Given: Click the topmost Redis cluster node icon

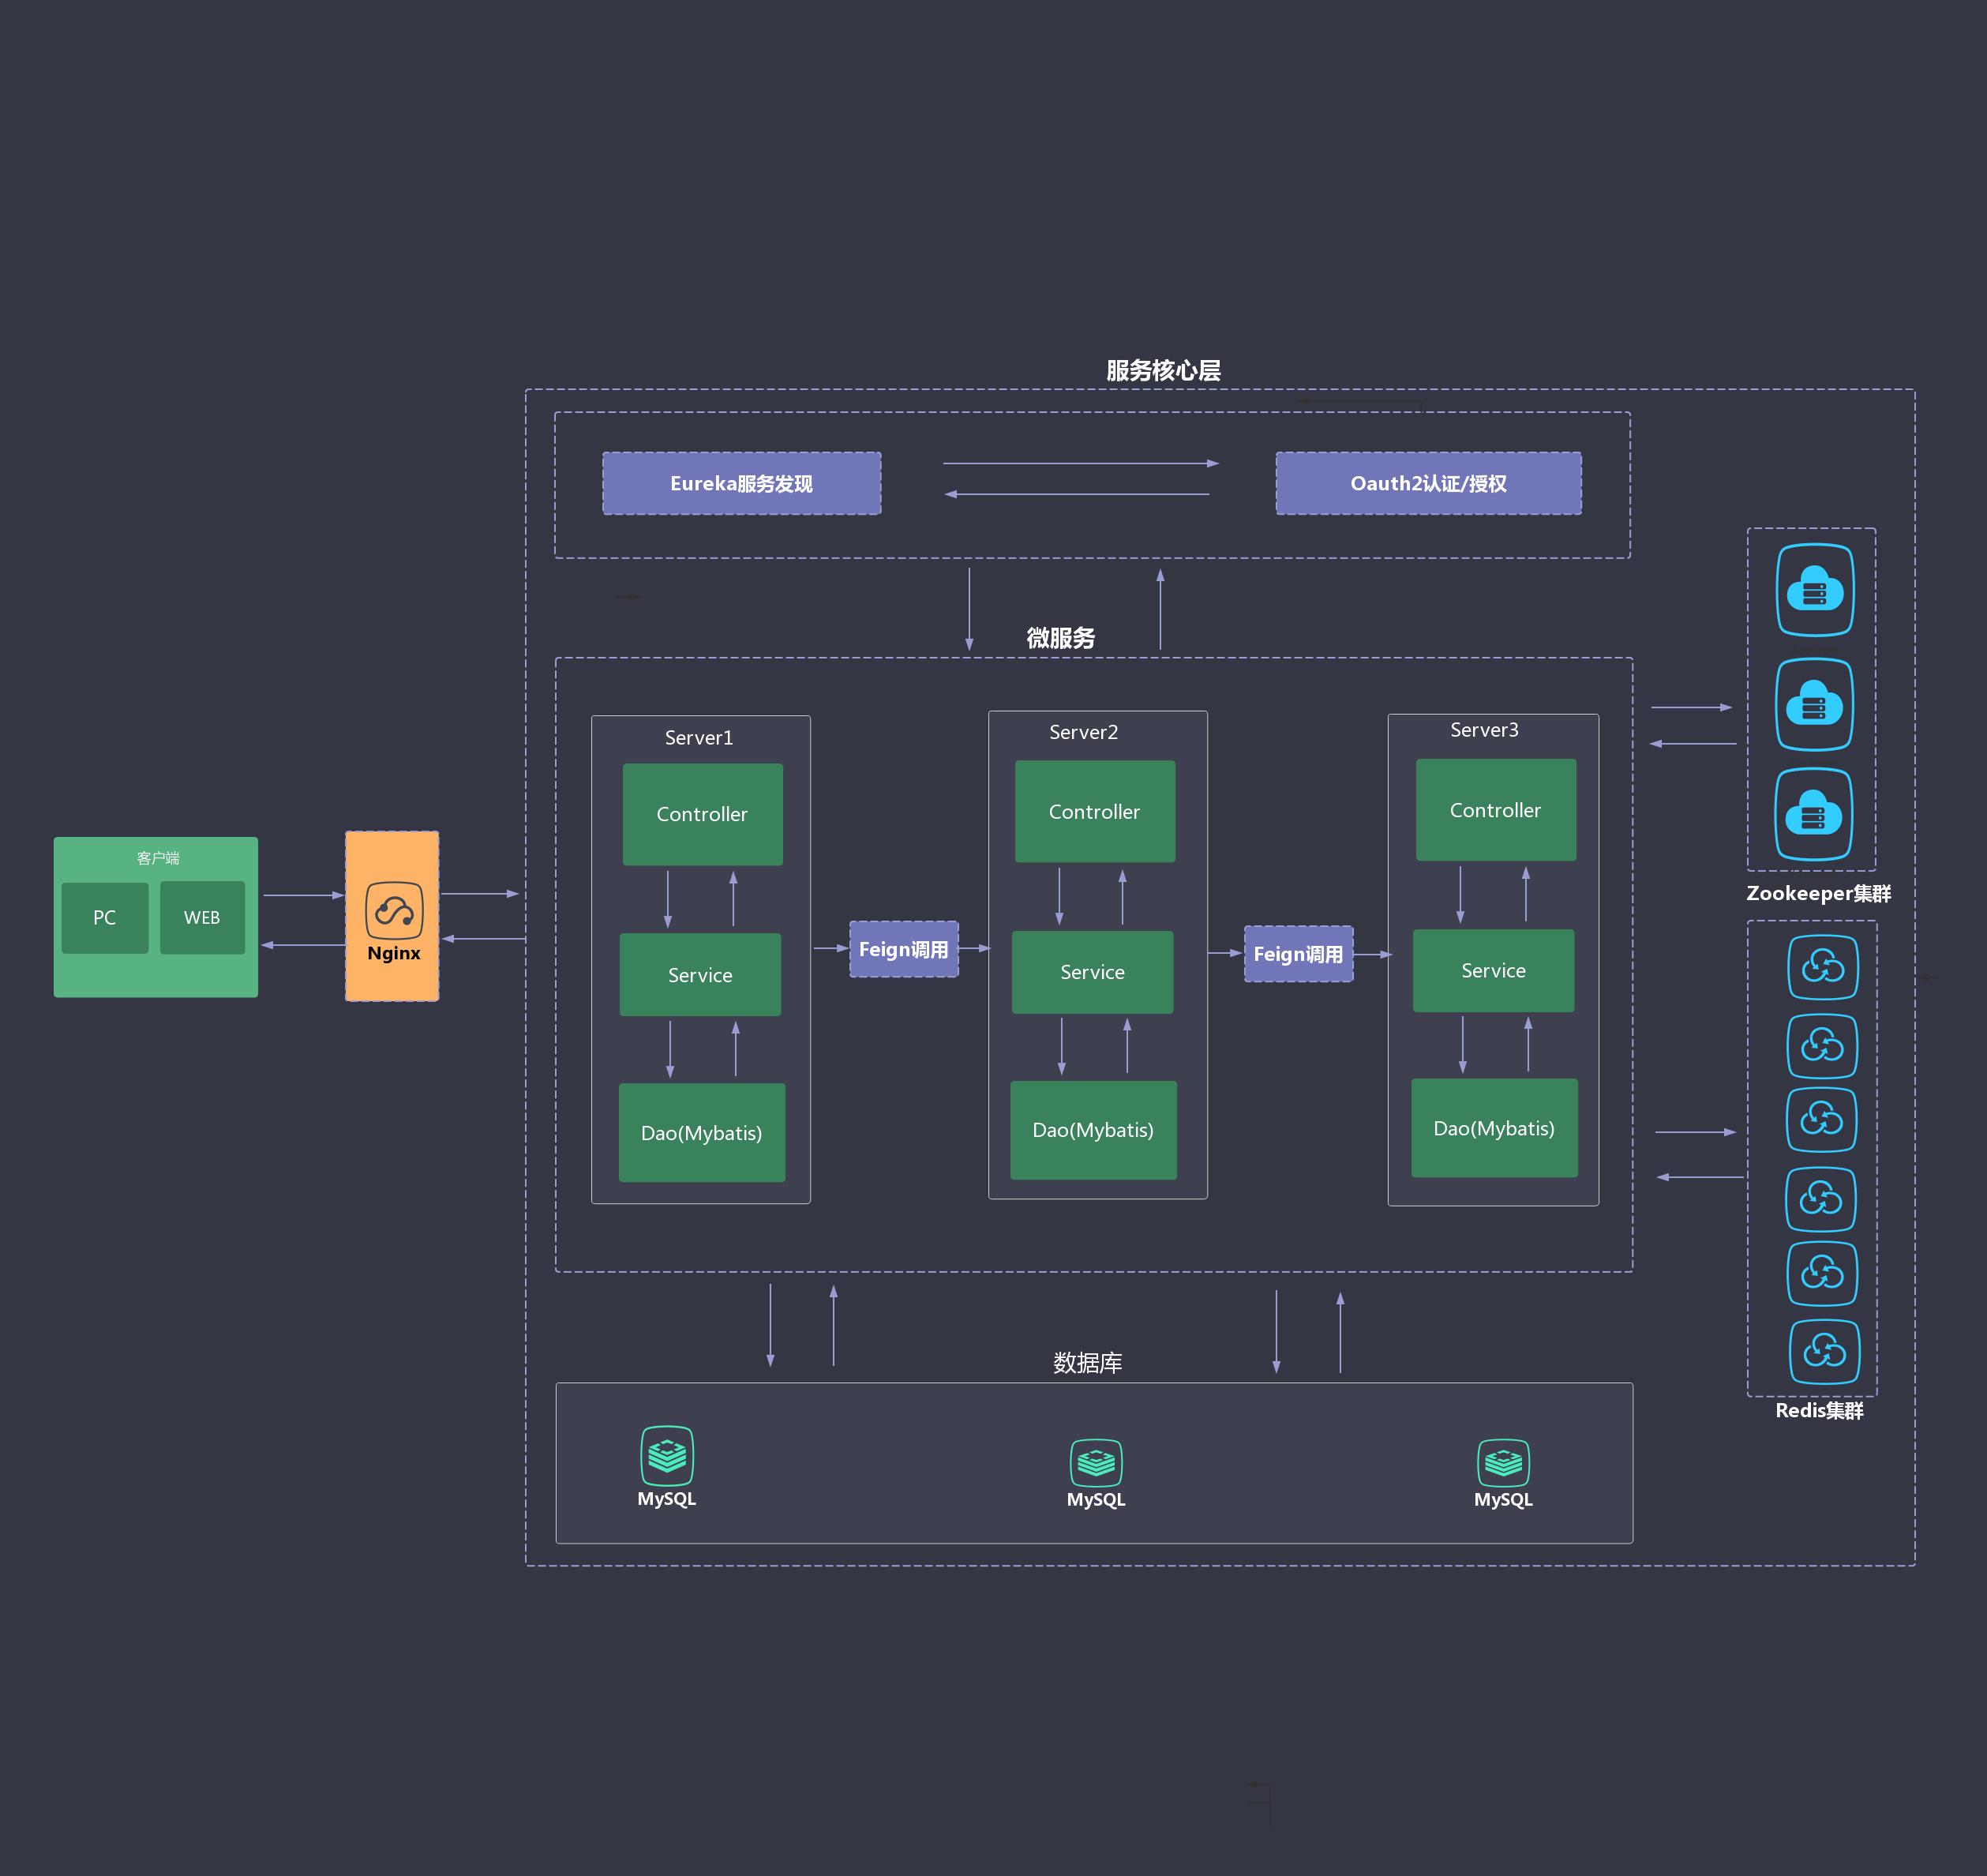Looking at the screenshot, I should 1822,967.
